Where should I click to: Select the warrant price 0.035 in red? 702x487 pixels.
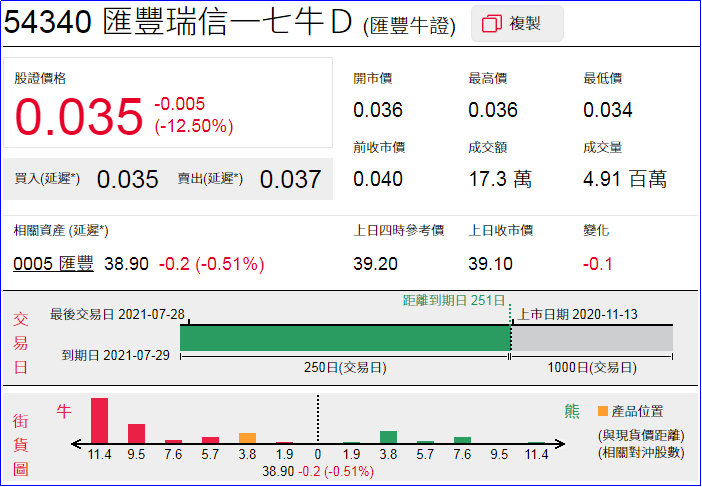[79, 116]
